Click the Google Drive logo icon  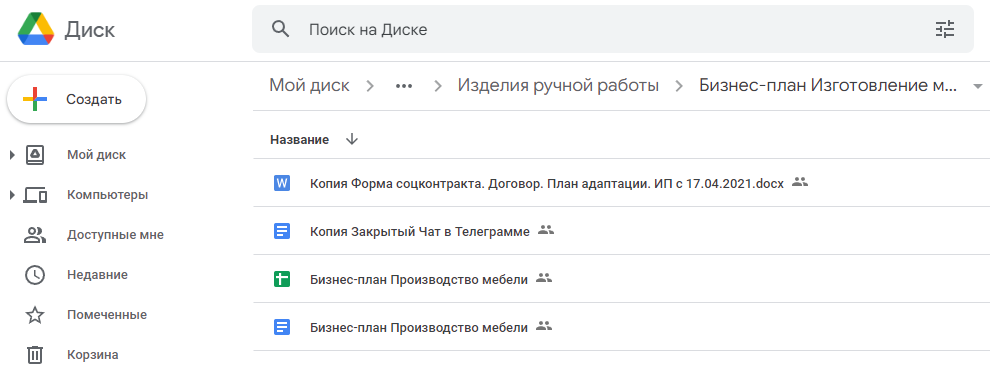click(36, 29)
